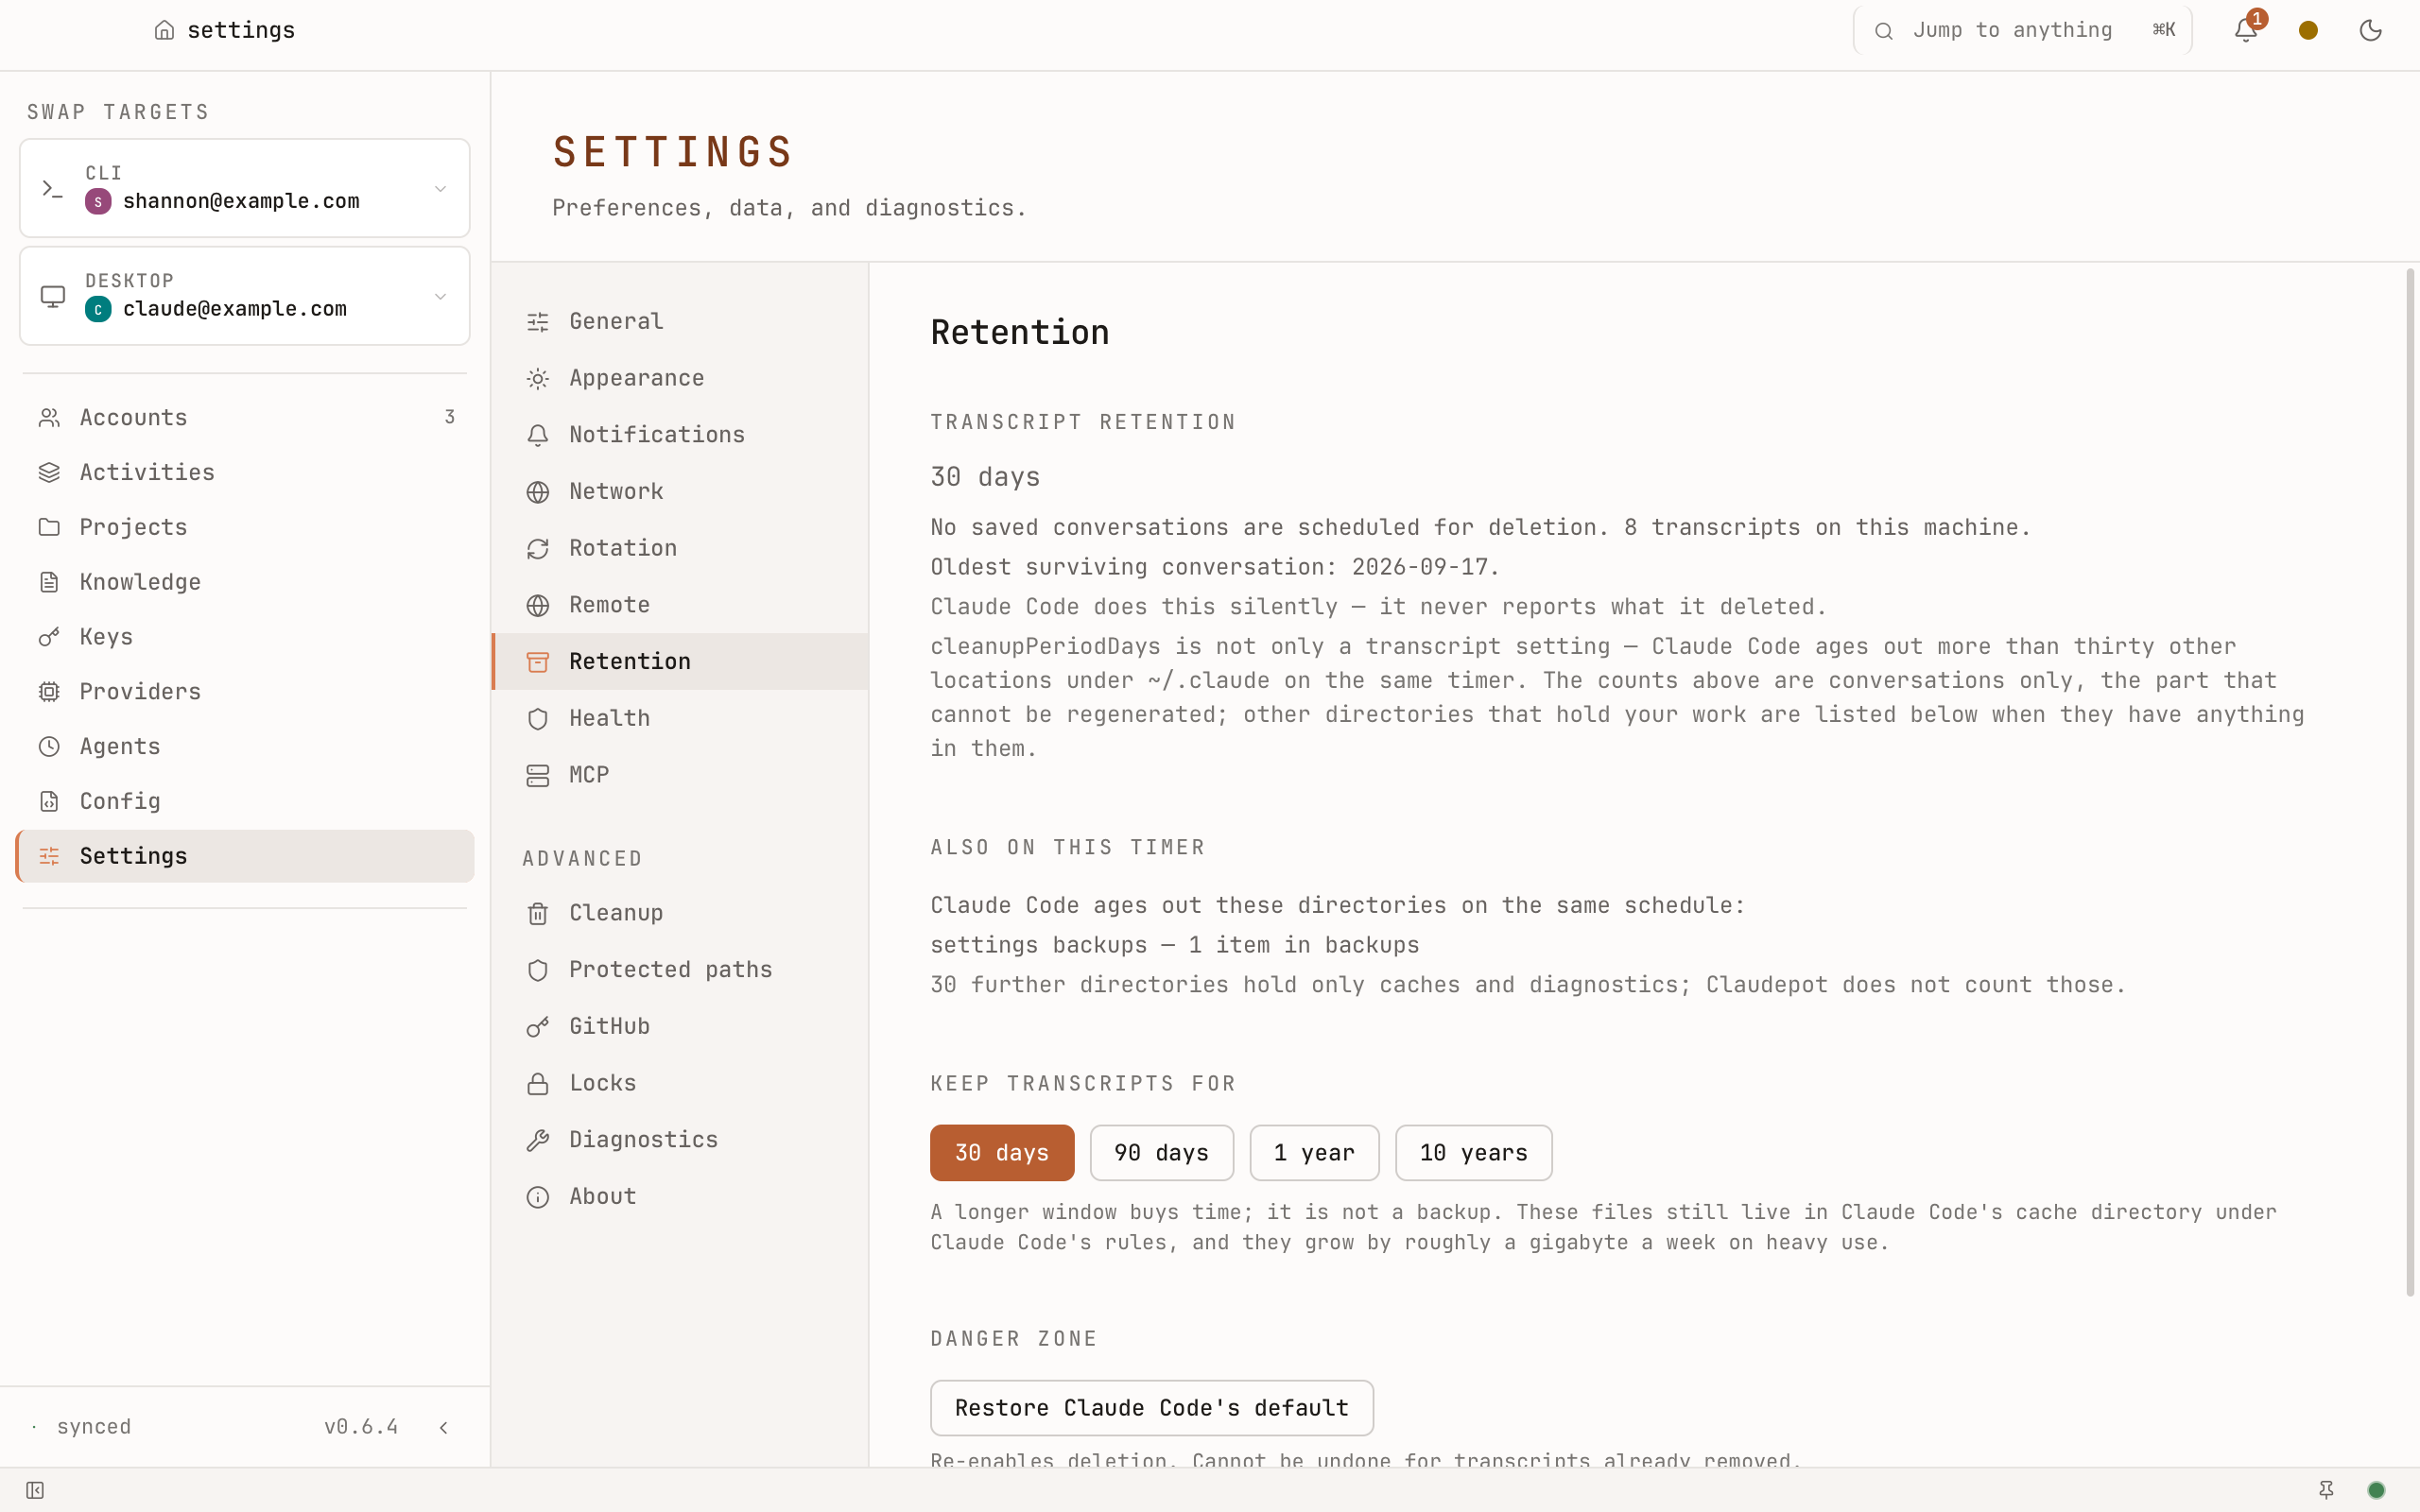Switch to the Appearance settings tab

(680, 378)
